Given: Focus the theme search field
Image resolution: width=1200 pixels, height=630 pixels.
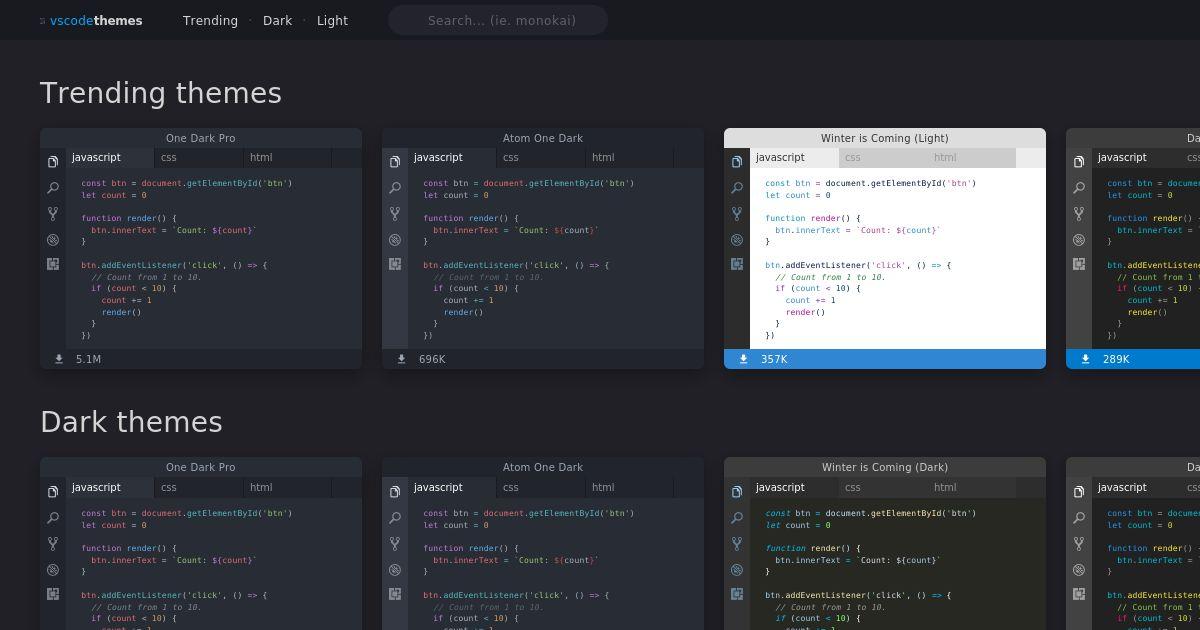Looking at the screenshot, I should pyautogui.click(x=498, y=20).
